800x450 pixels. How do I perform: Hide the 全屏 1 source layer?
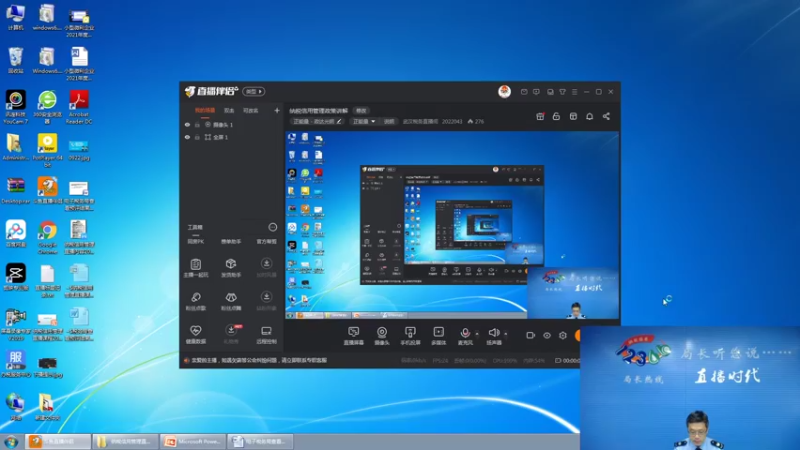pyautogui.click(x=187, y=137)
